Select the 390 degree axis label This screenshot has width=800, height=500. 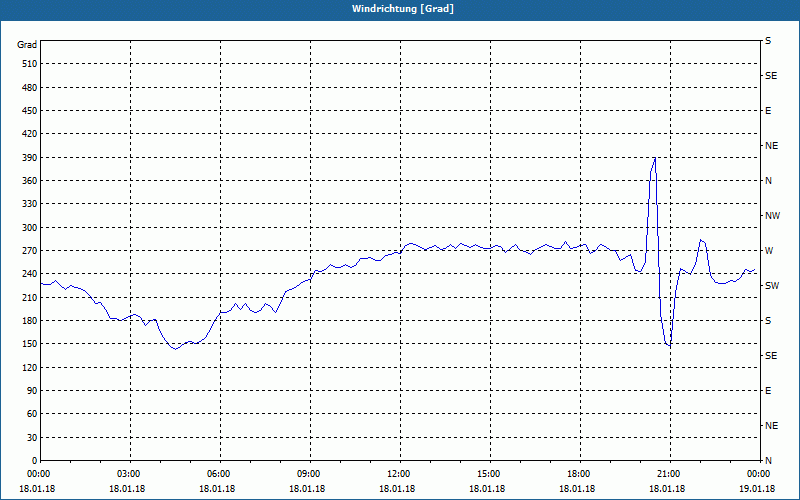point(30,158)
